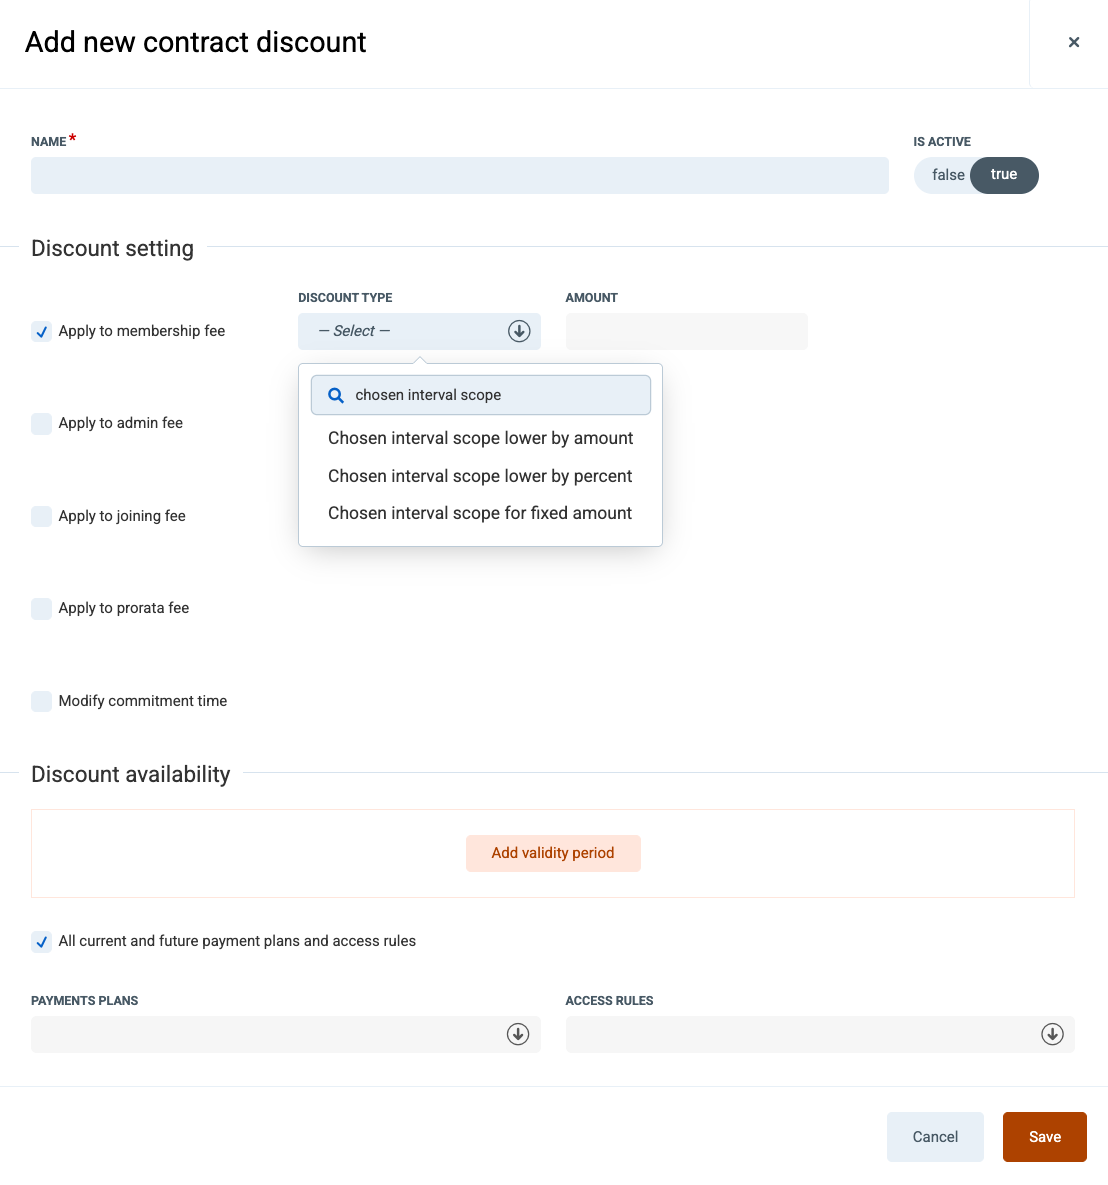1108x1185 pixels.
Task: Open Access Rules dropdown arrow
Action: point(1052,1034)
